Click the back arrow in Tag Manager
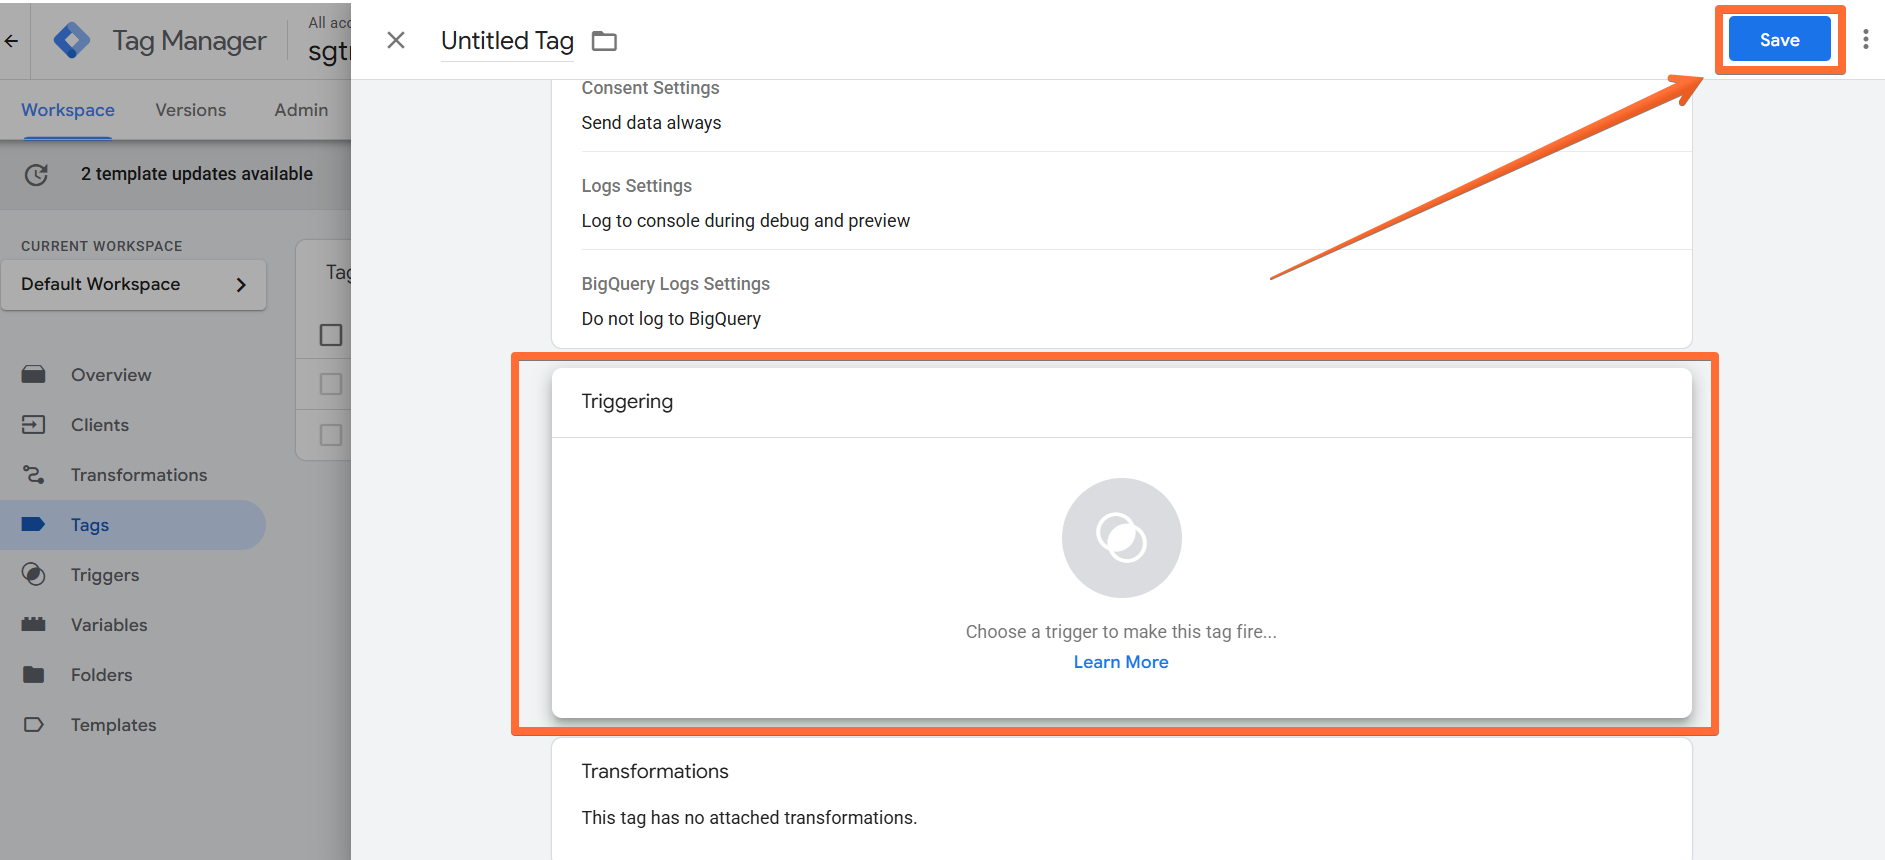1885x860 pixels. pos(11,41)
